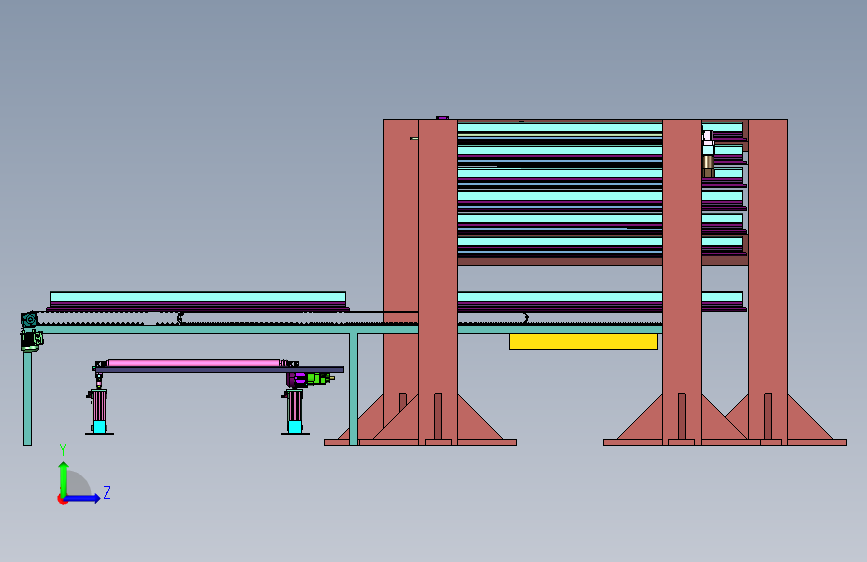Select the yellow block under the conveyor

point(583,341)
